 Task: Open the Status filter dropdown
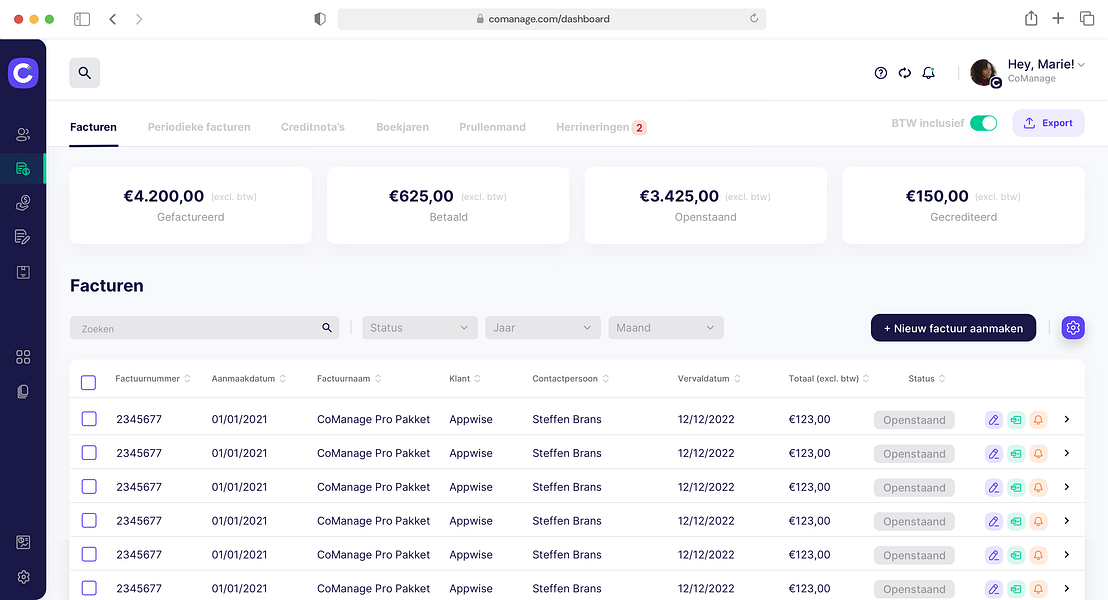pyautogui.click(x=420, y=328)
